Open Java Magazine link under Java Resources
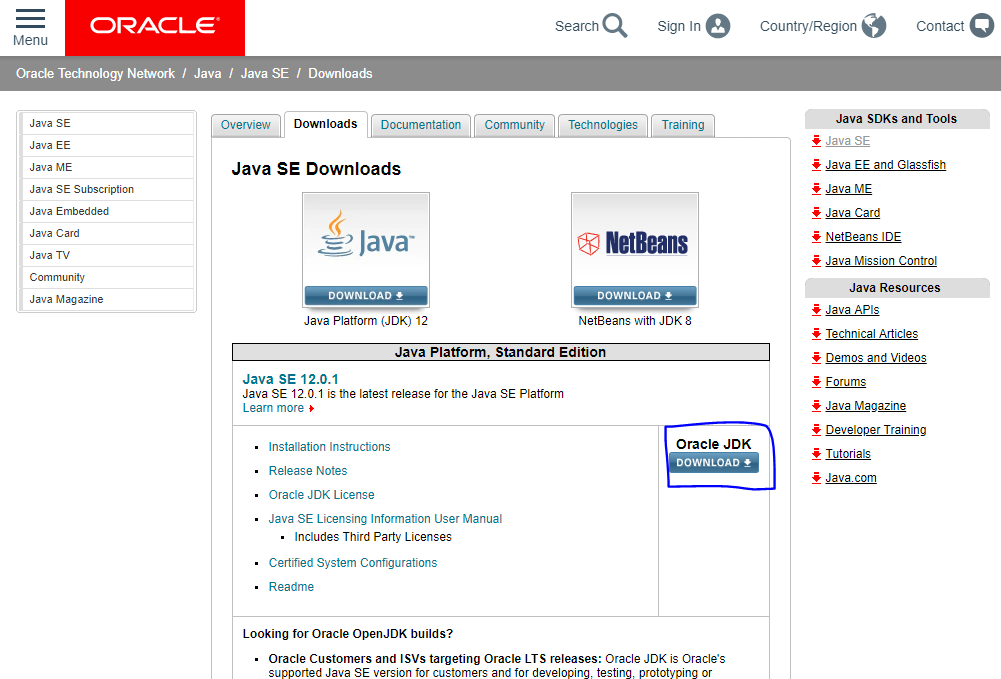This screenshot has width=1001, height=679. tap(866, 406)
